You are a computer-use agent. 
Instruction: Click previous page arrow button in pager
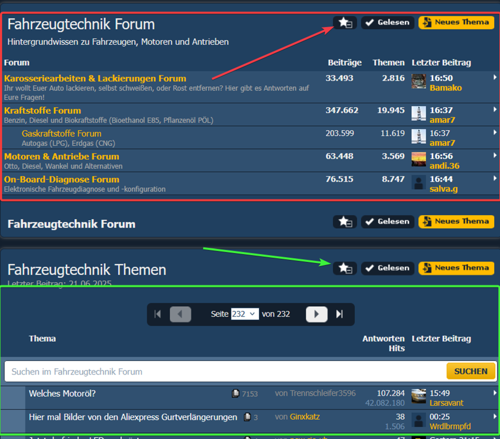click(180, 314)
